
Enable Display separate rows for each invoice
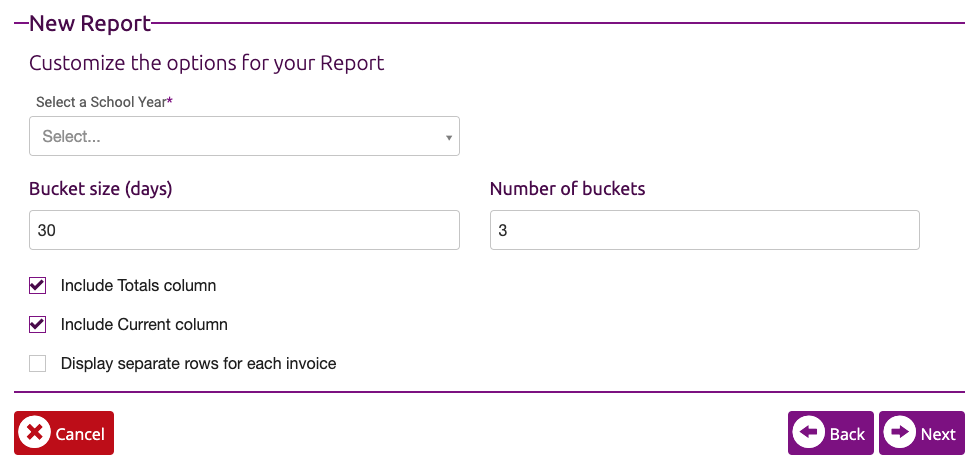pyautogui.click(x=38, y=363)
